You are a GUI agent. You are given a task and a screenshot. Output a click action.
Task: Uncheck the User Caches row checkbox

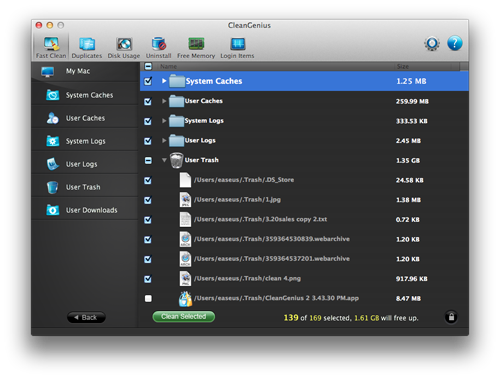(148, 101)
